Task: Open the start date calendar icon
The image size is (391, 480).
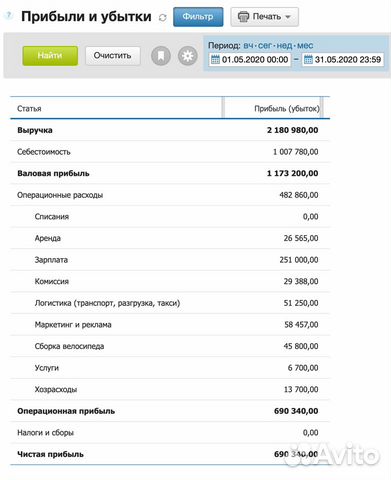Action: [215, 60]
